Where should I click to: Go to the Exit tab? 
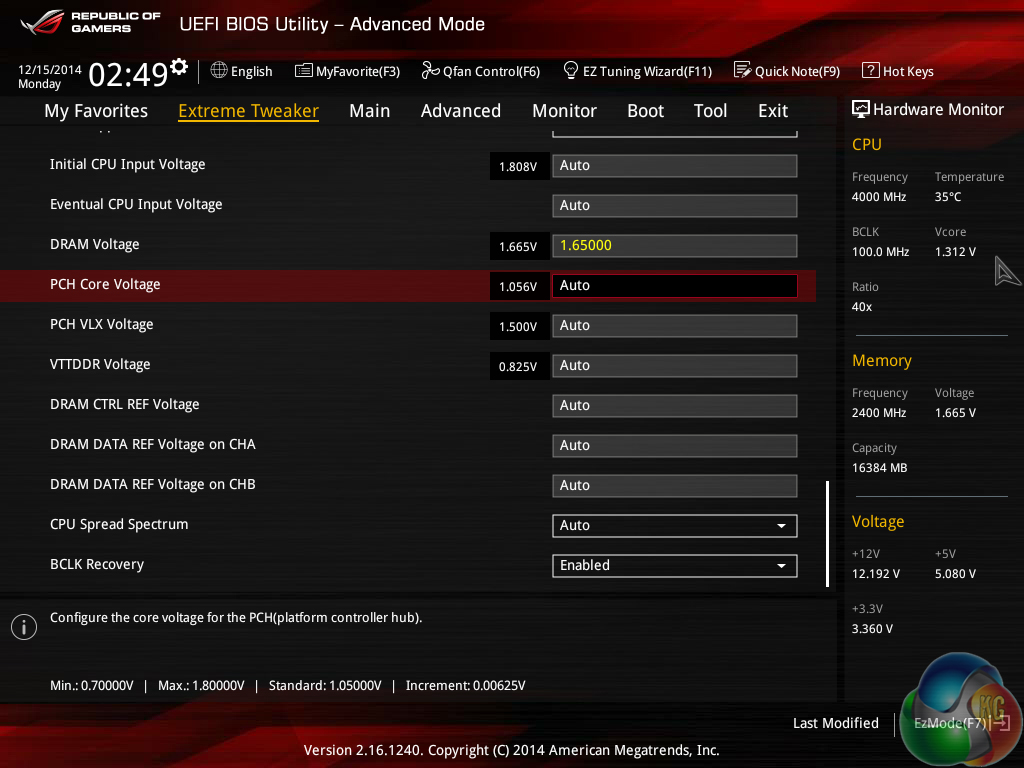click(x=773, y=111)
